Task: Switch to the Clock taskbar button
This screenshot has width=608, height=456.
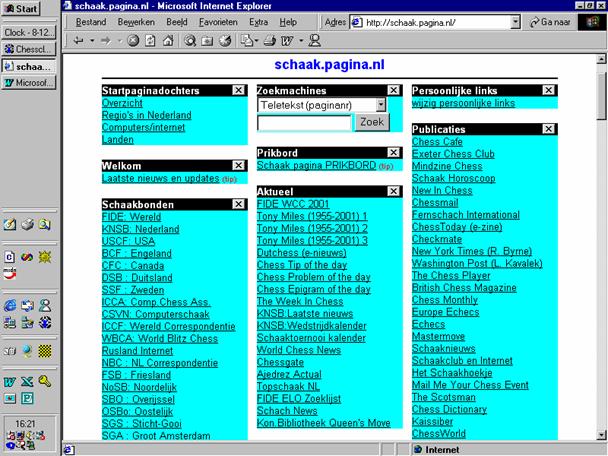Action: [x=29, y=33]
